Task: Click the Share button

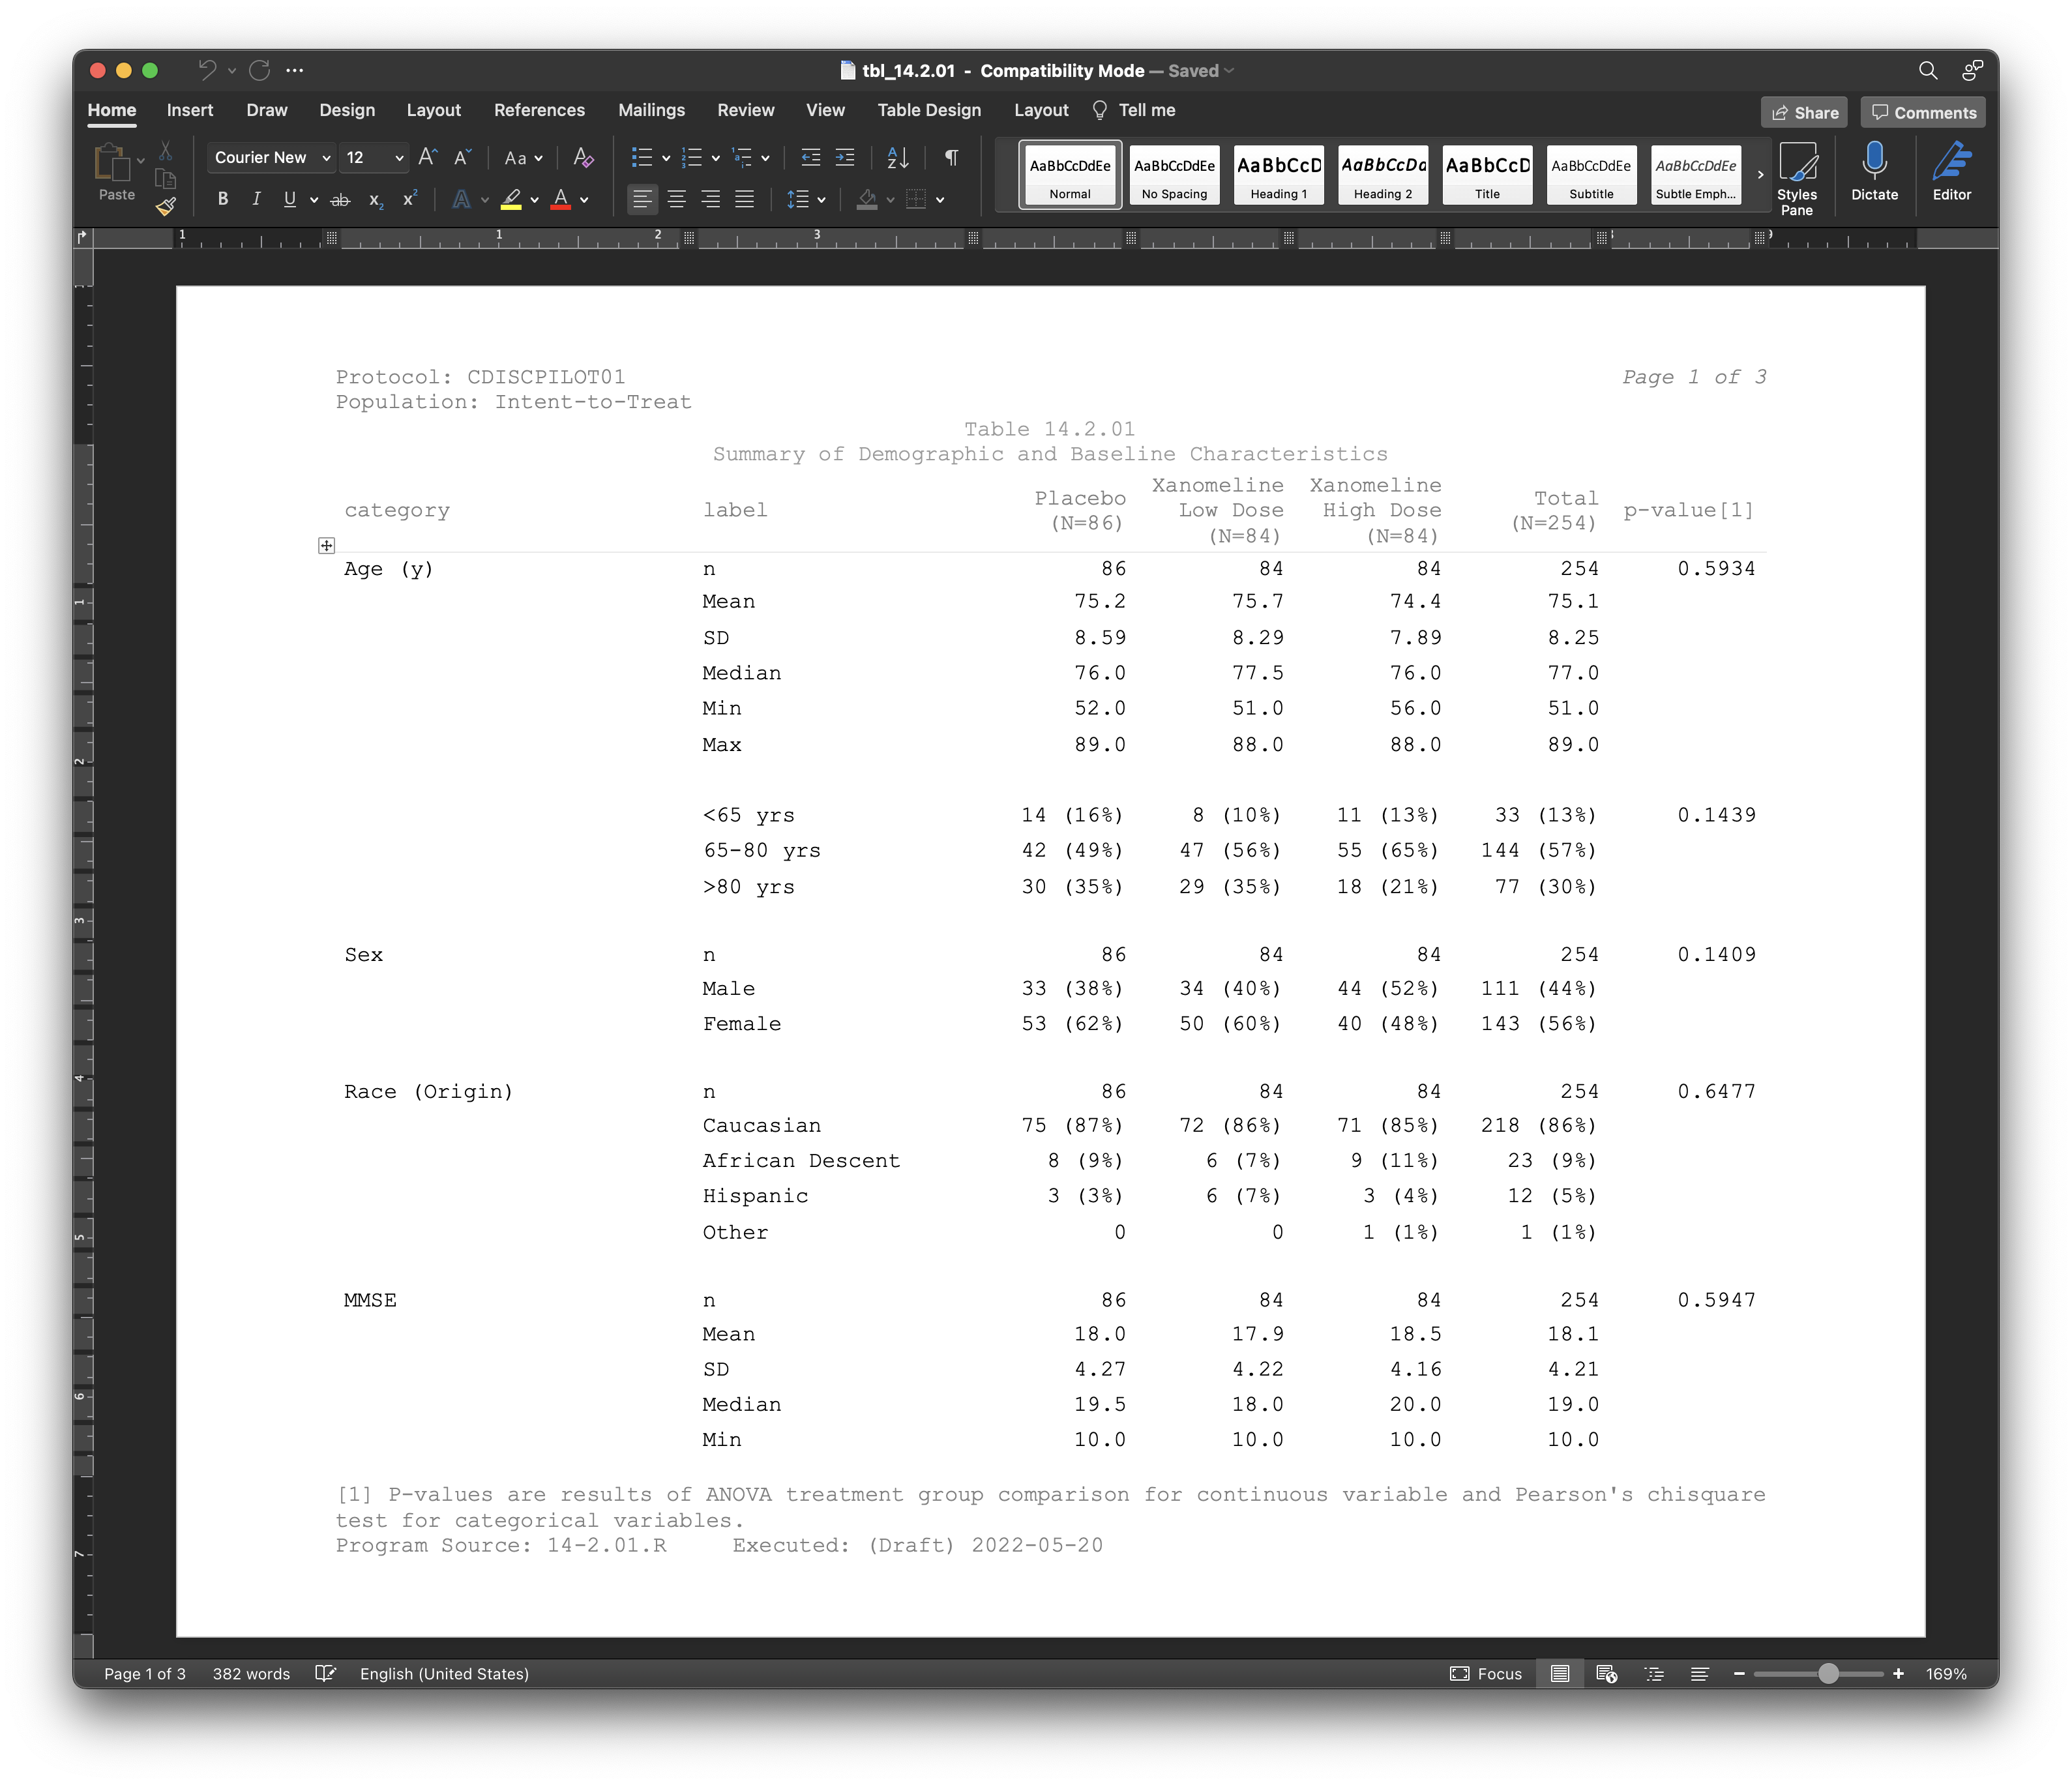Action: point(1804,112)
